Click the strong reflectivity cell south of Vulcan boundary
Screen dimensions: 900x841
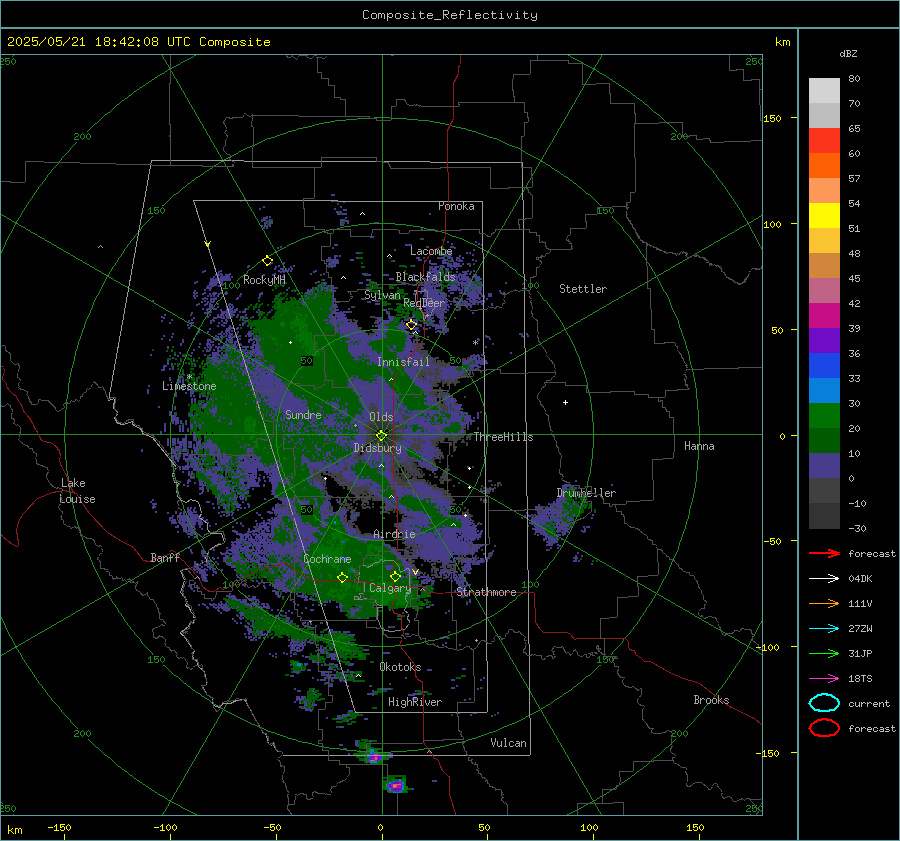click(x=395, y=785)
